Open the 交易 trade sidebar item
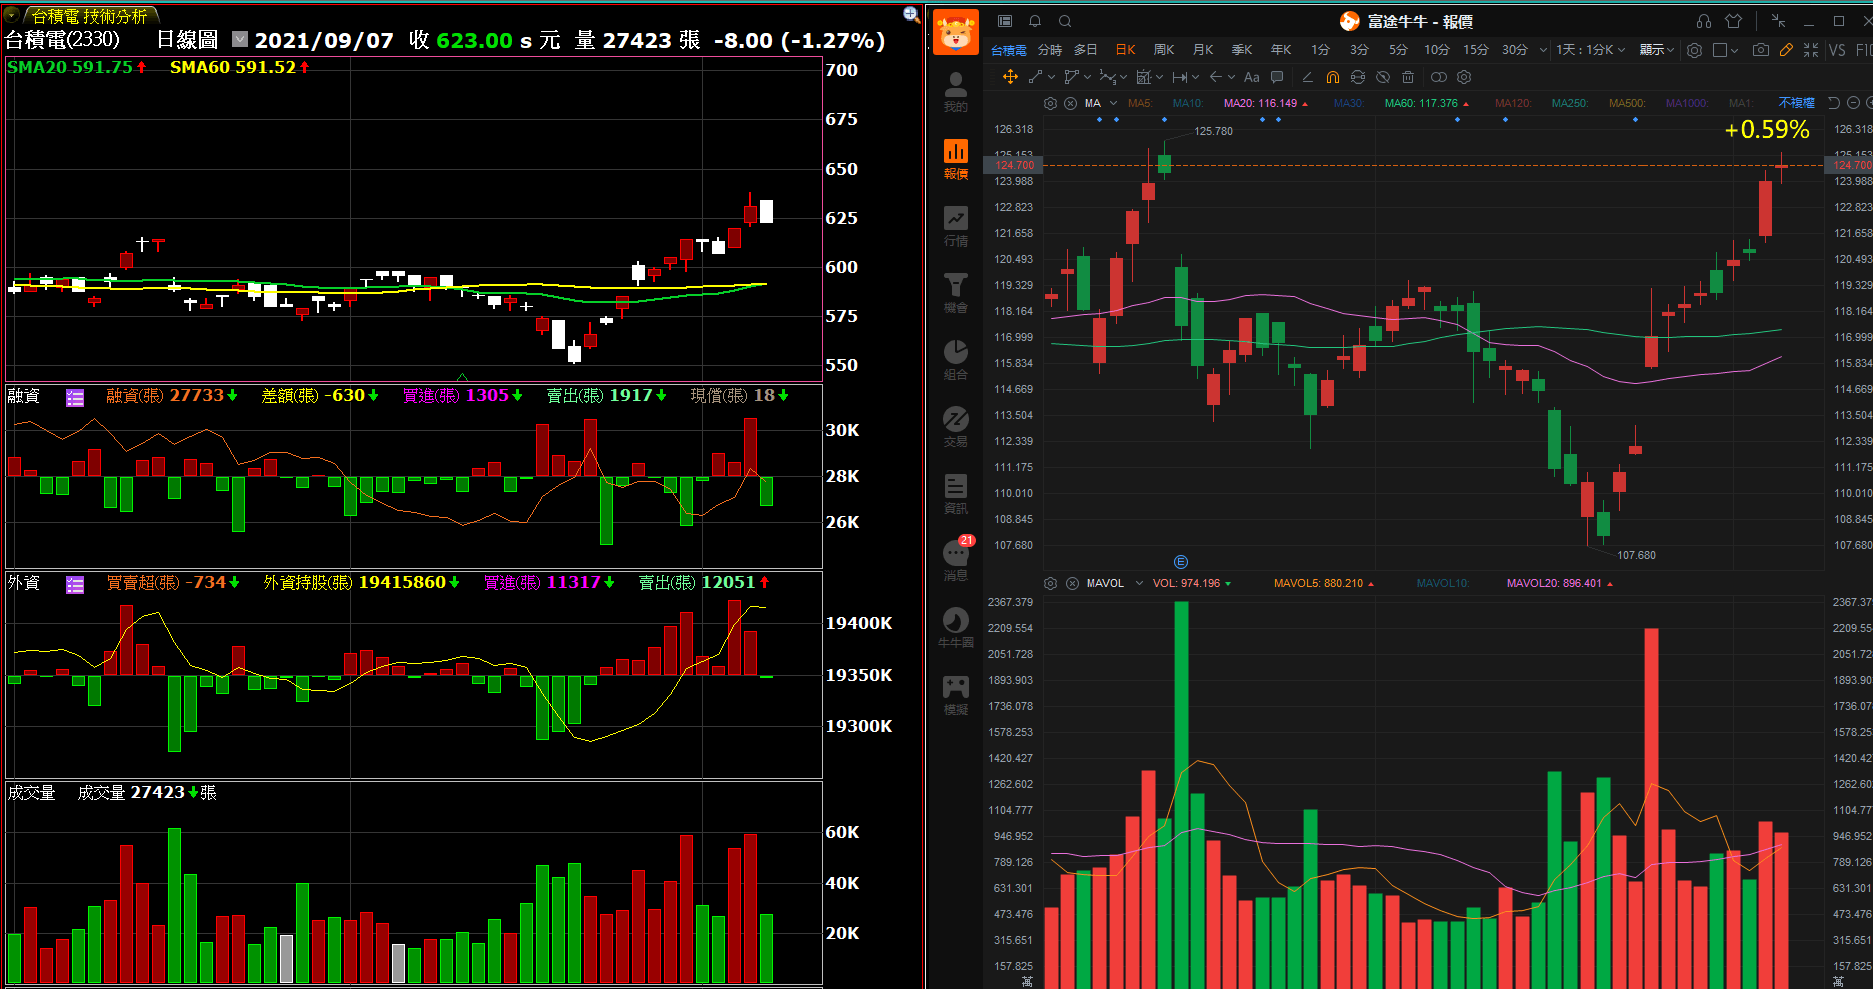Screen dimensions: 1873x989 click(956, 427)
